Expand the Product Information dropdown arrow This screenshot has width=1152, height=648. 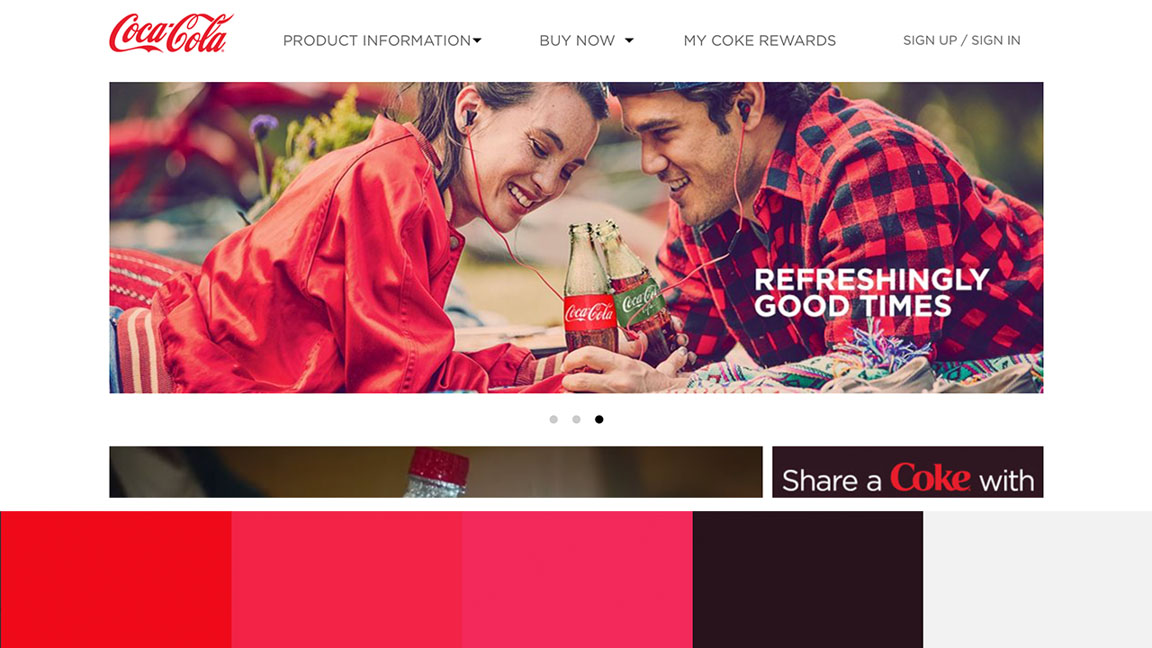pyautogui.click(x=478, y=40)
